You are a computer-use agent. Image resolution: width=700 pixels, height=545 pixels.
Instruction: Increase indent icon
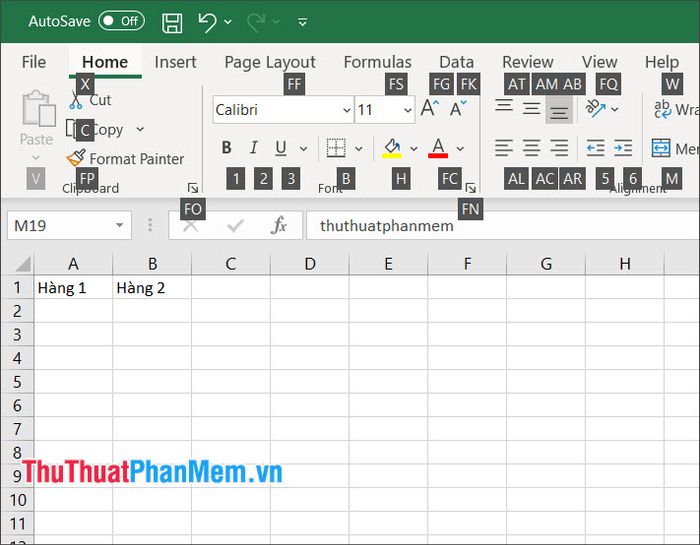click(623, 148)
